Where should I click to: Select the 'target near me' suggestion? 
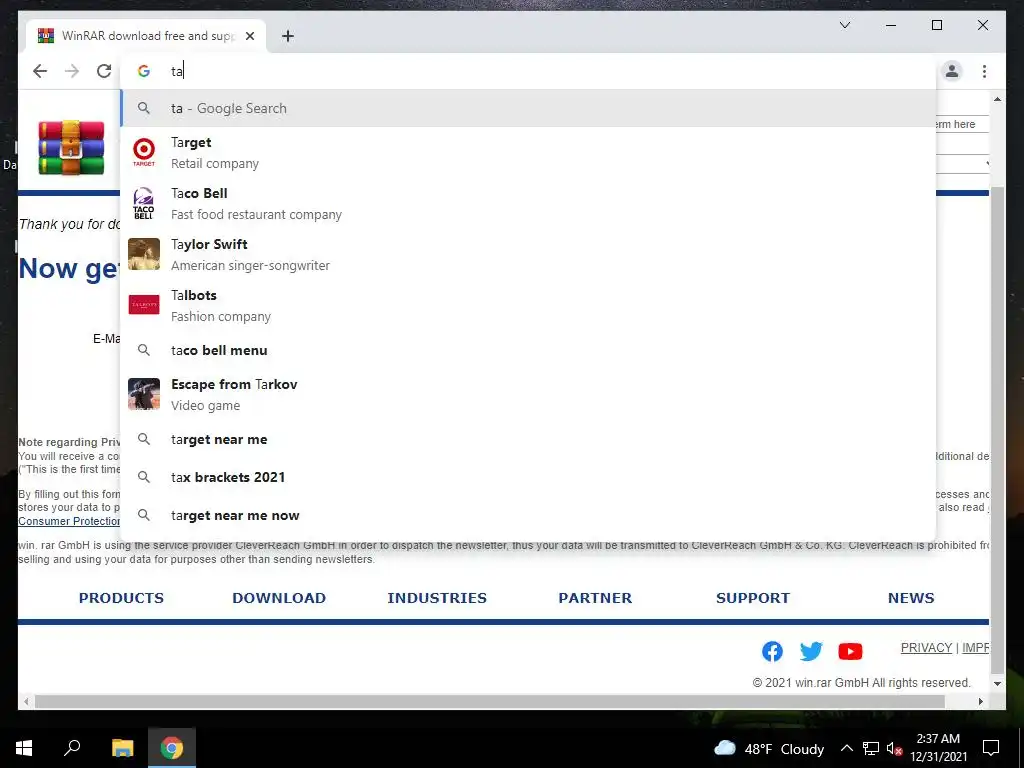pos(528,440)
